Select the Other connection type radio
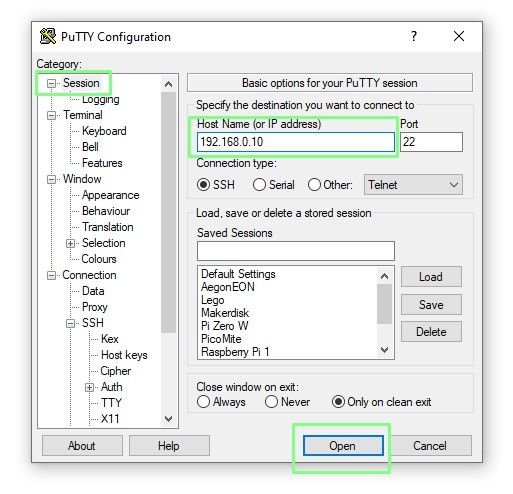This screenshot has height=494, width=513. [x=314, y=185]
